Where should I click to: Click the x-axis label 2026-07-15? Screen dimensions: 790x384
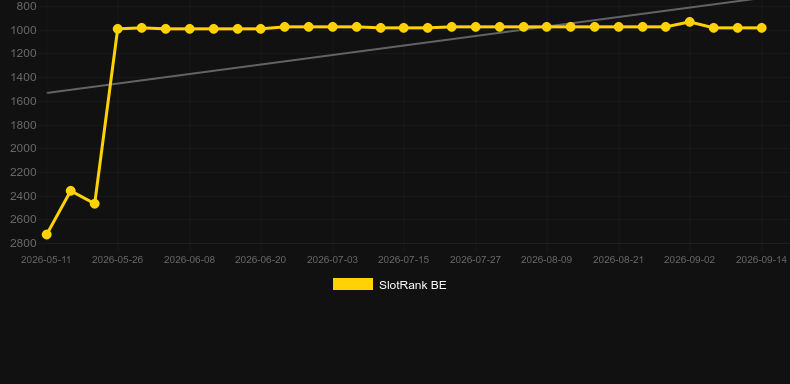tap(404, 260)
